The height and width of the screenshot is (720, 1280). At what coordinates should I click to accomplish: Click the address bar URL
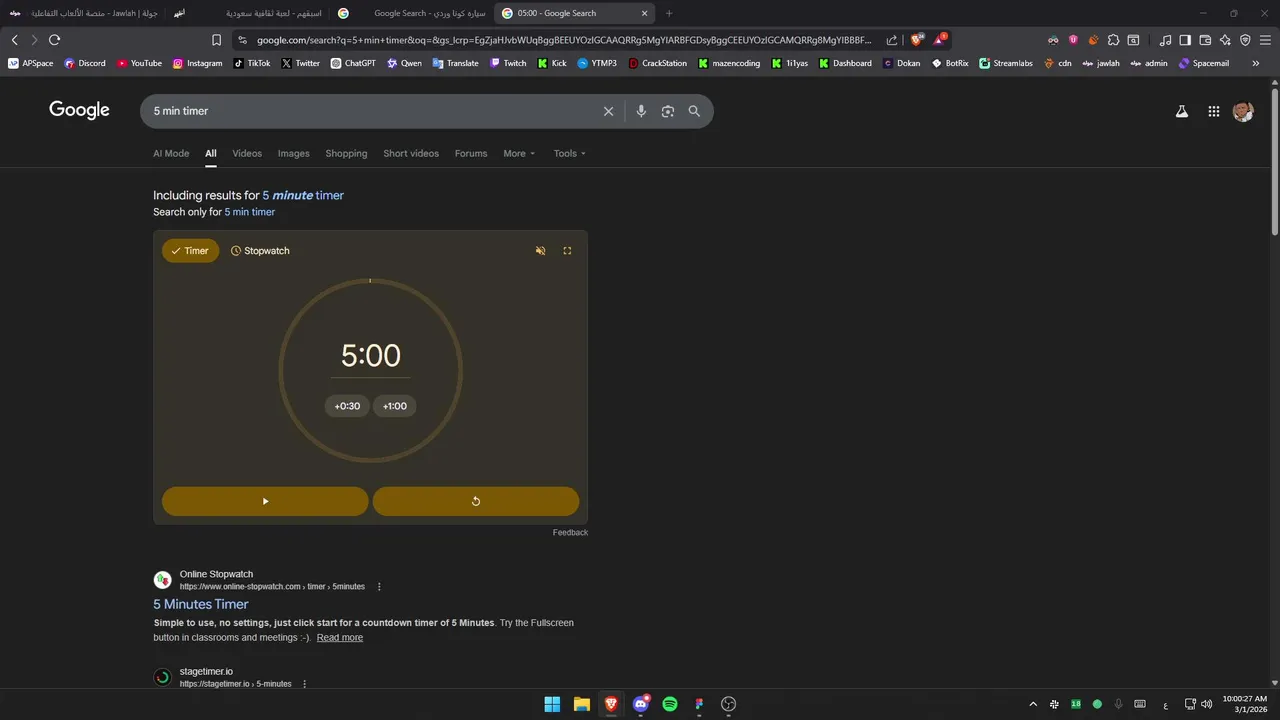[564, 40]
